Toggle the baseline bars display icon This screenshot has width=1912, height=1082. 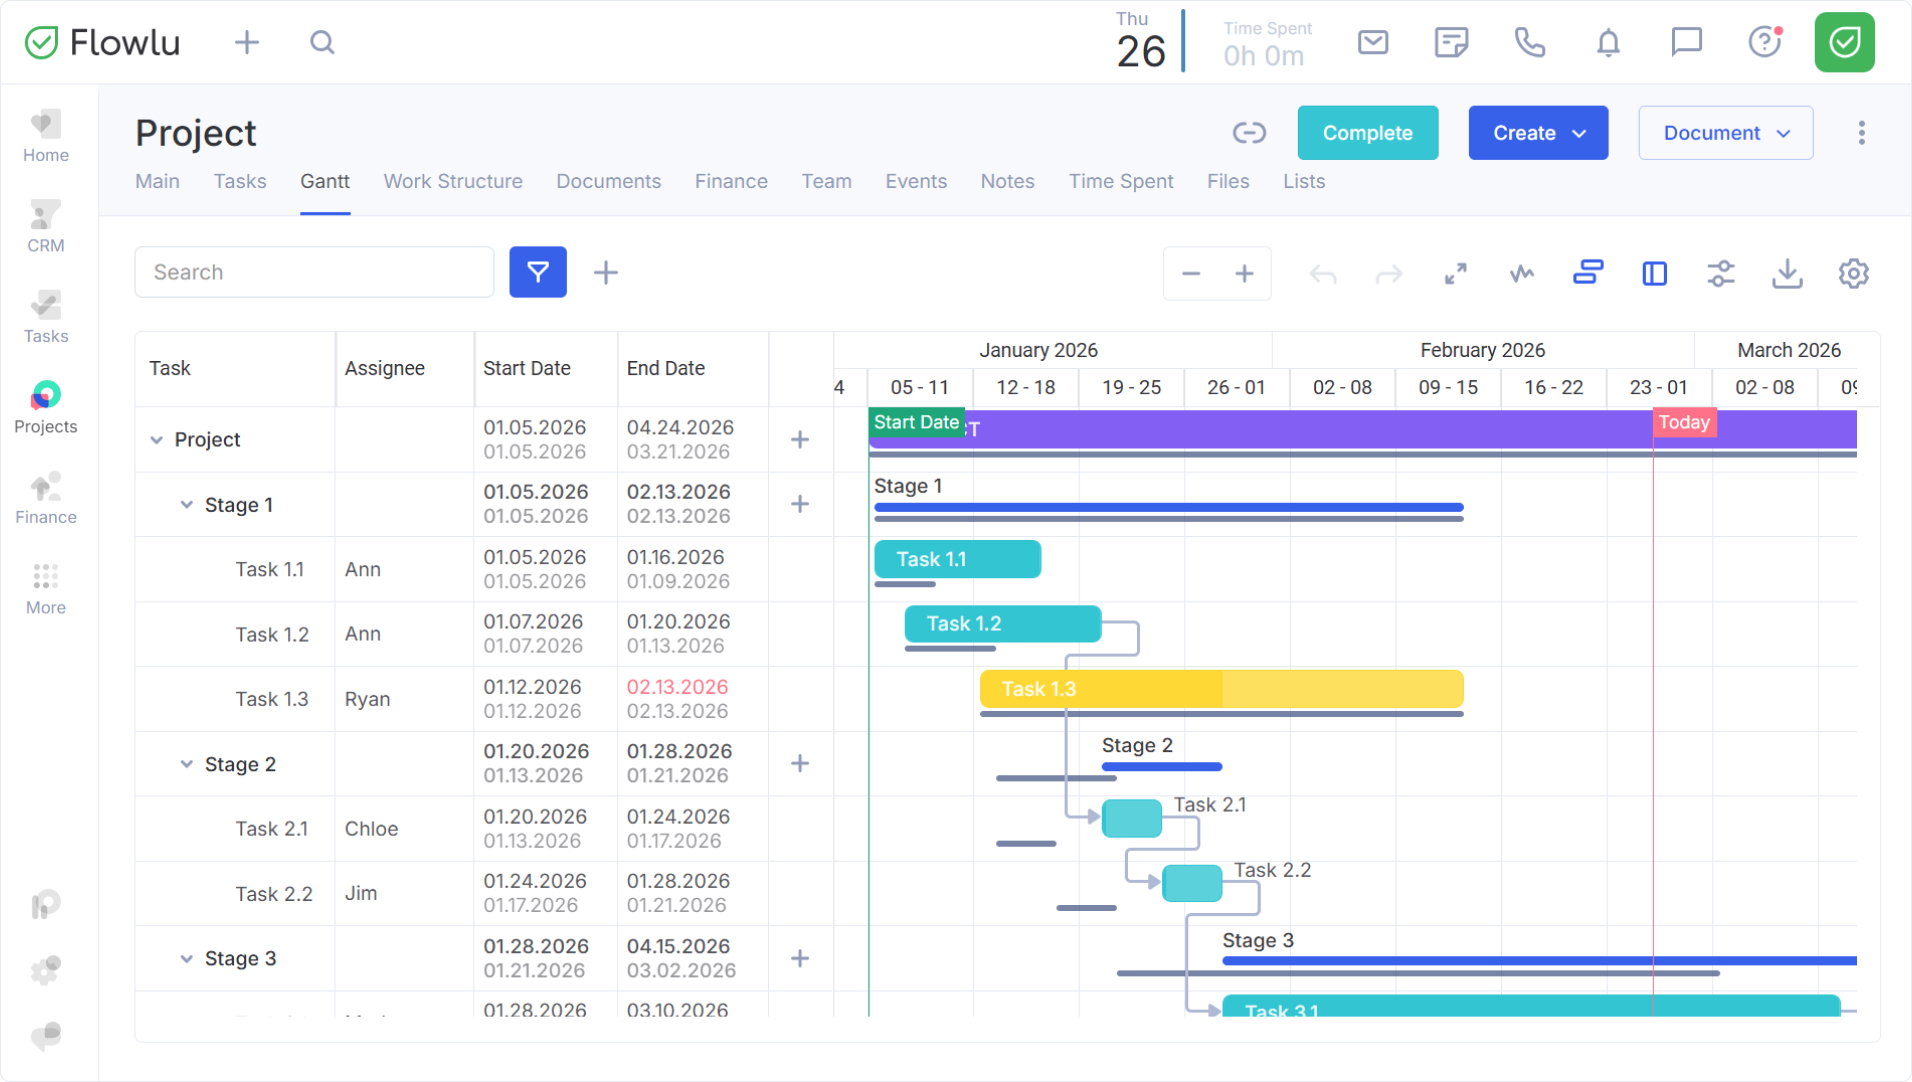point(1587,274)
